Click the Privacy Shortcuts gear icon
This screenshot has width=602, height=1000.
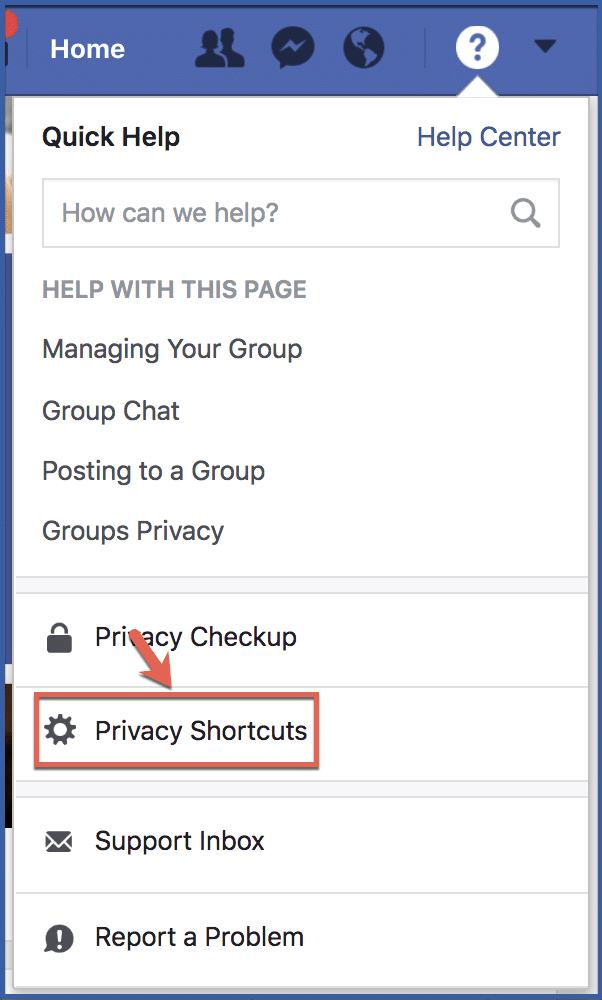coord(61,731)
